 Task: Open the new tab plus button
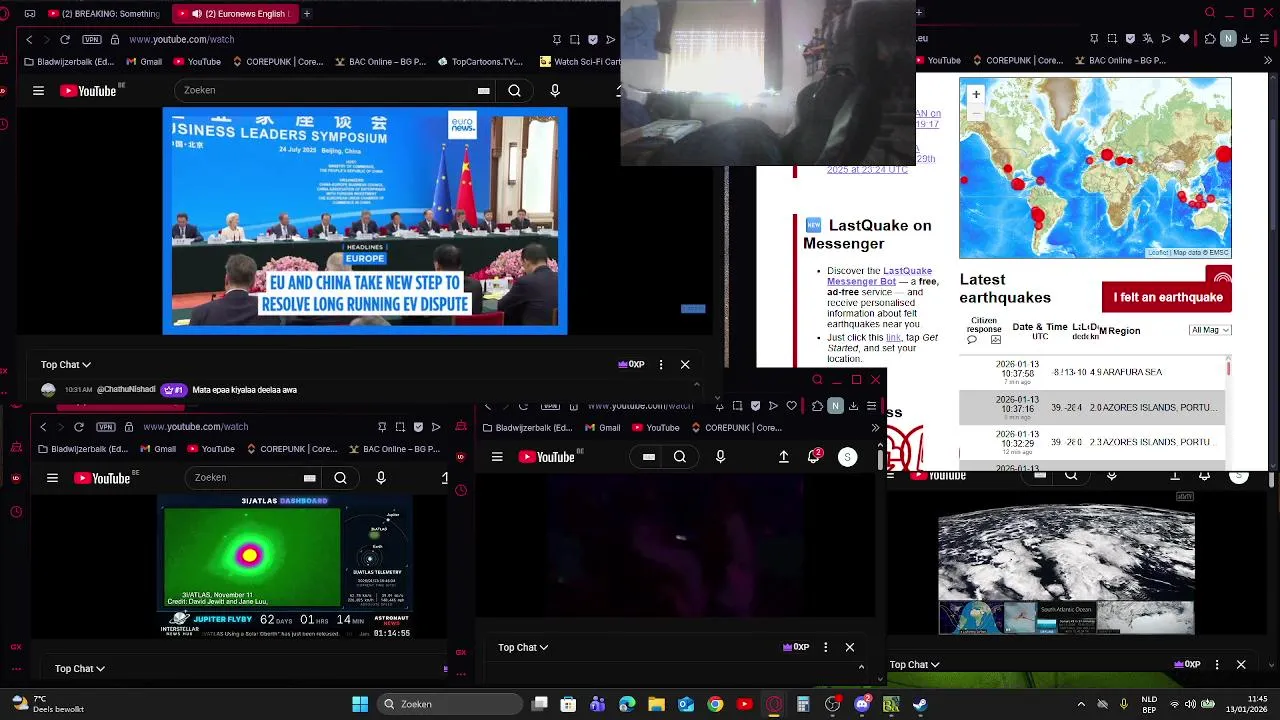click(307, 14)
